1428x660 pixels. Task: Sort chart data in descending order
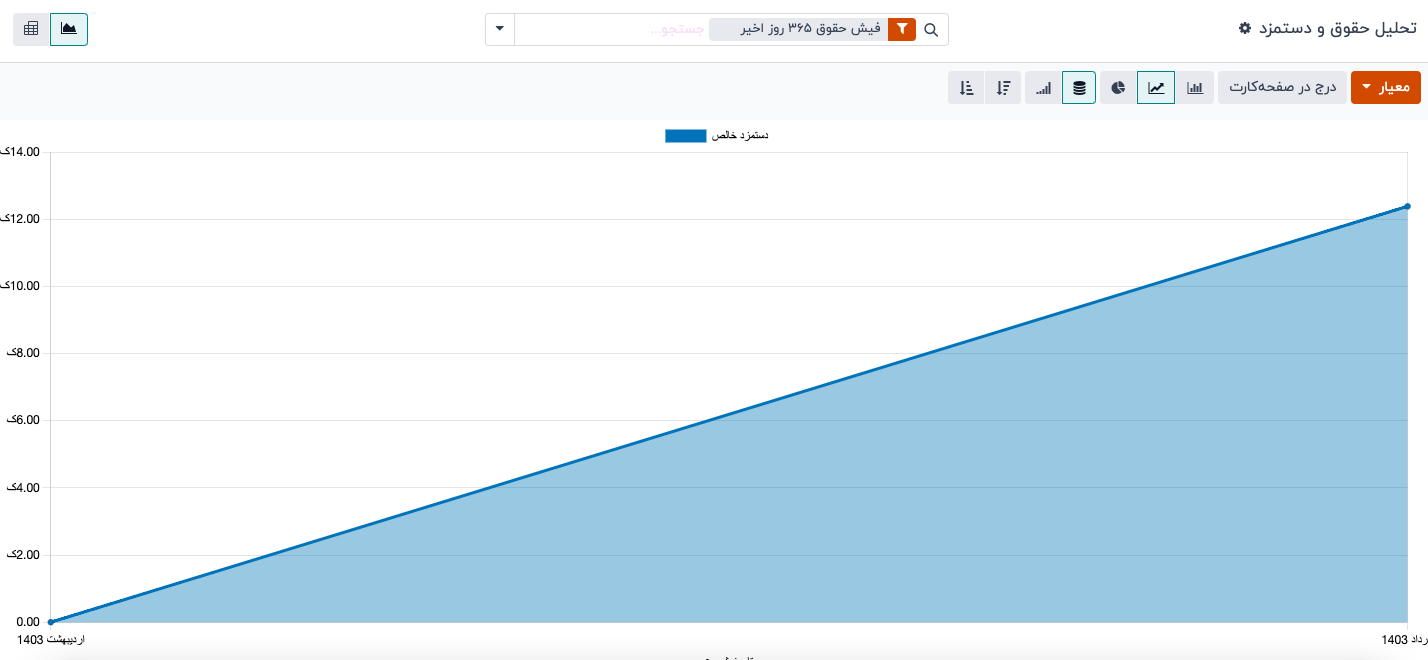(1004, 88)
